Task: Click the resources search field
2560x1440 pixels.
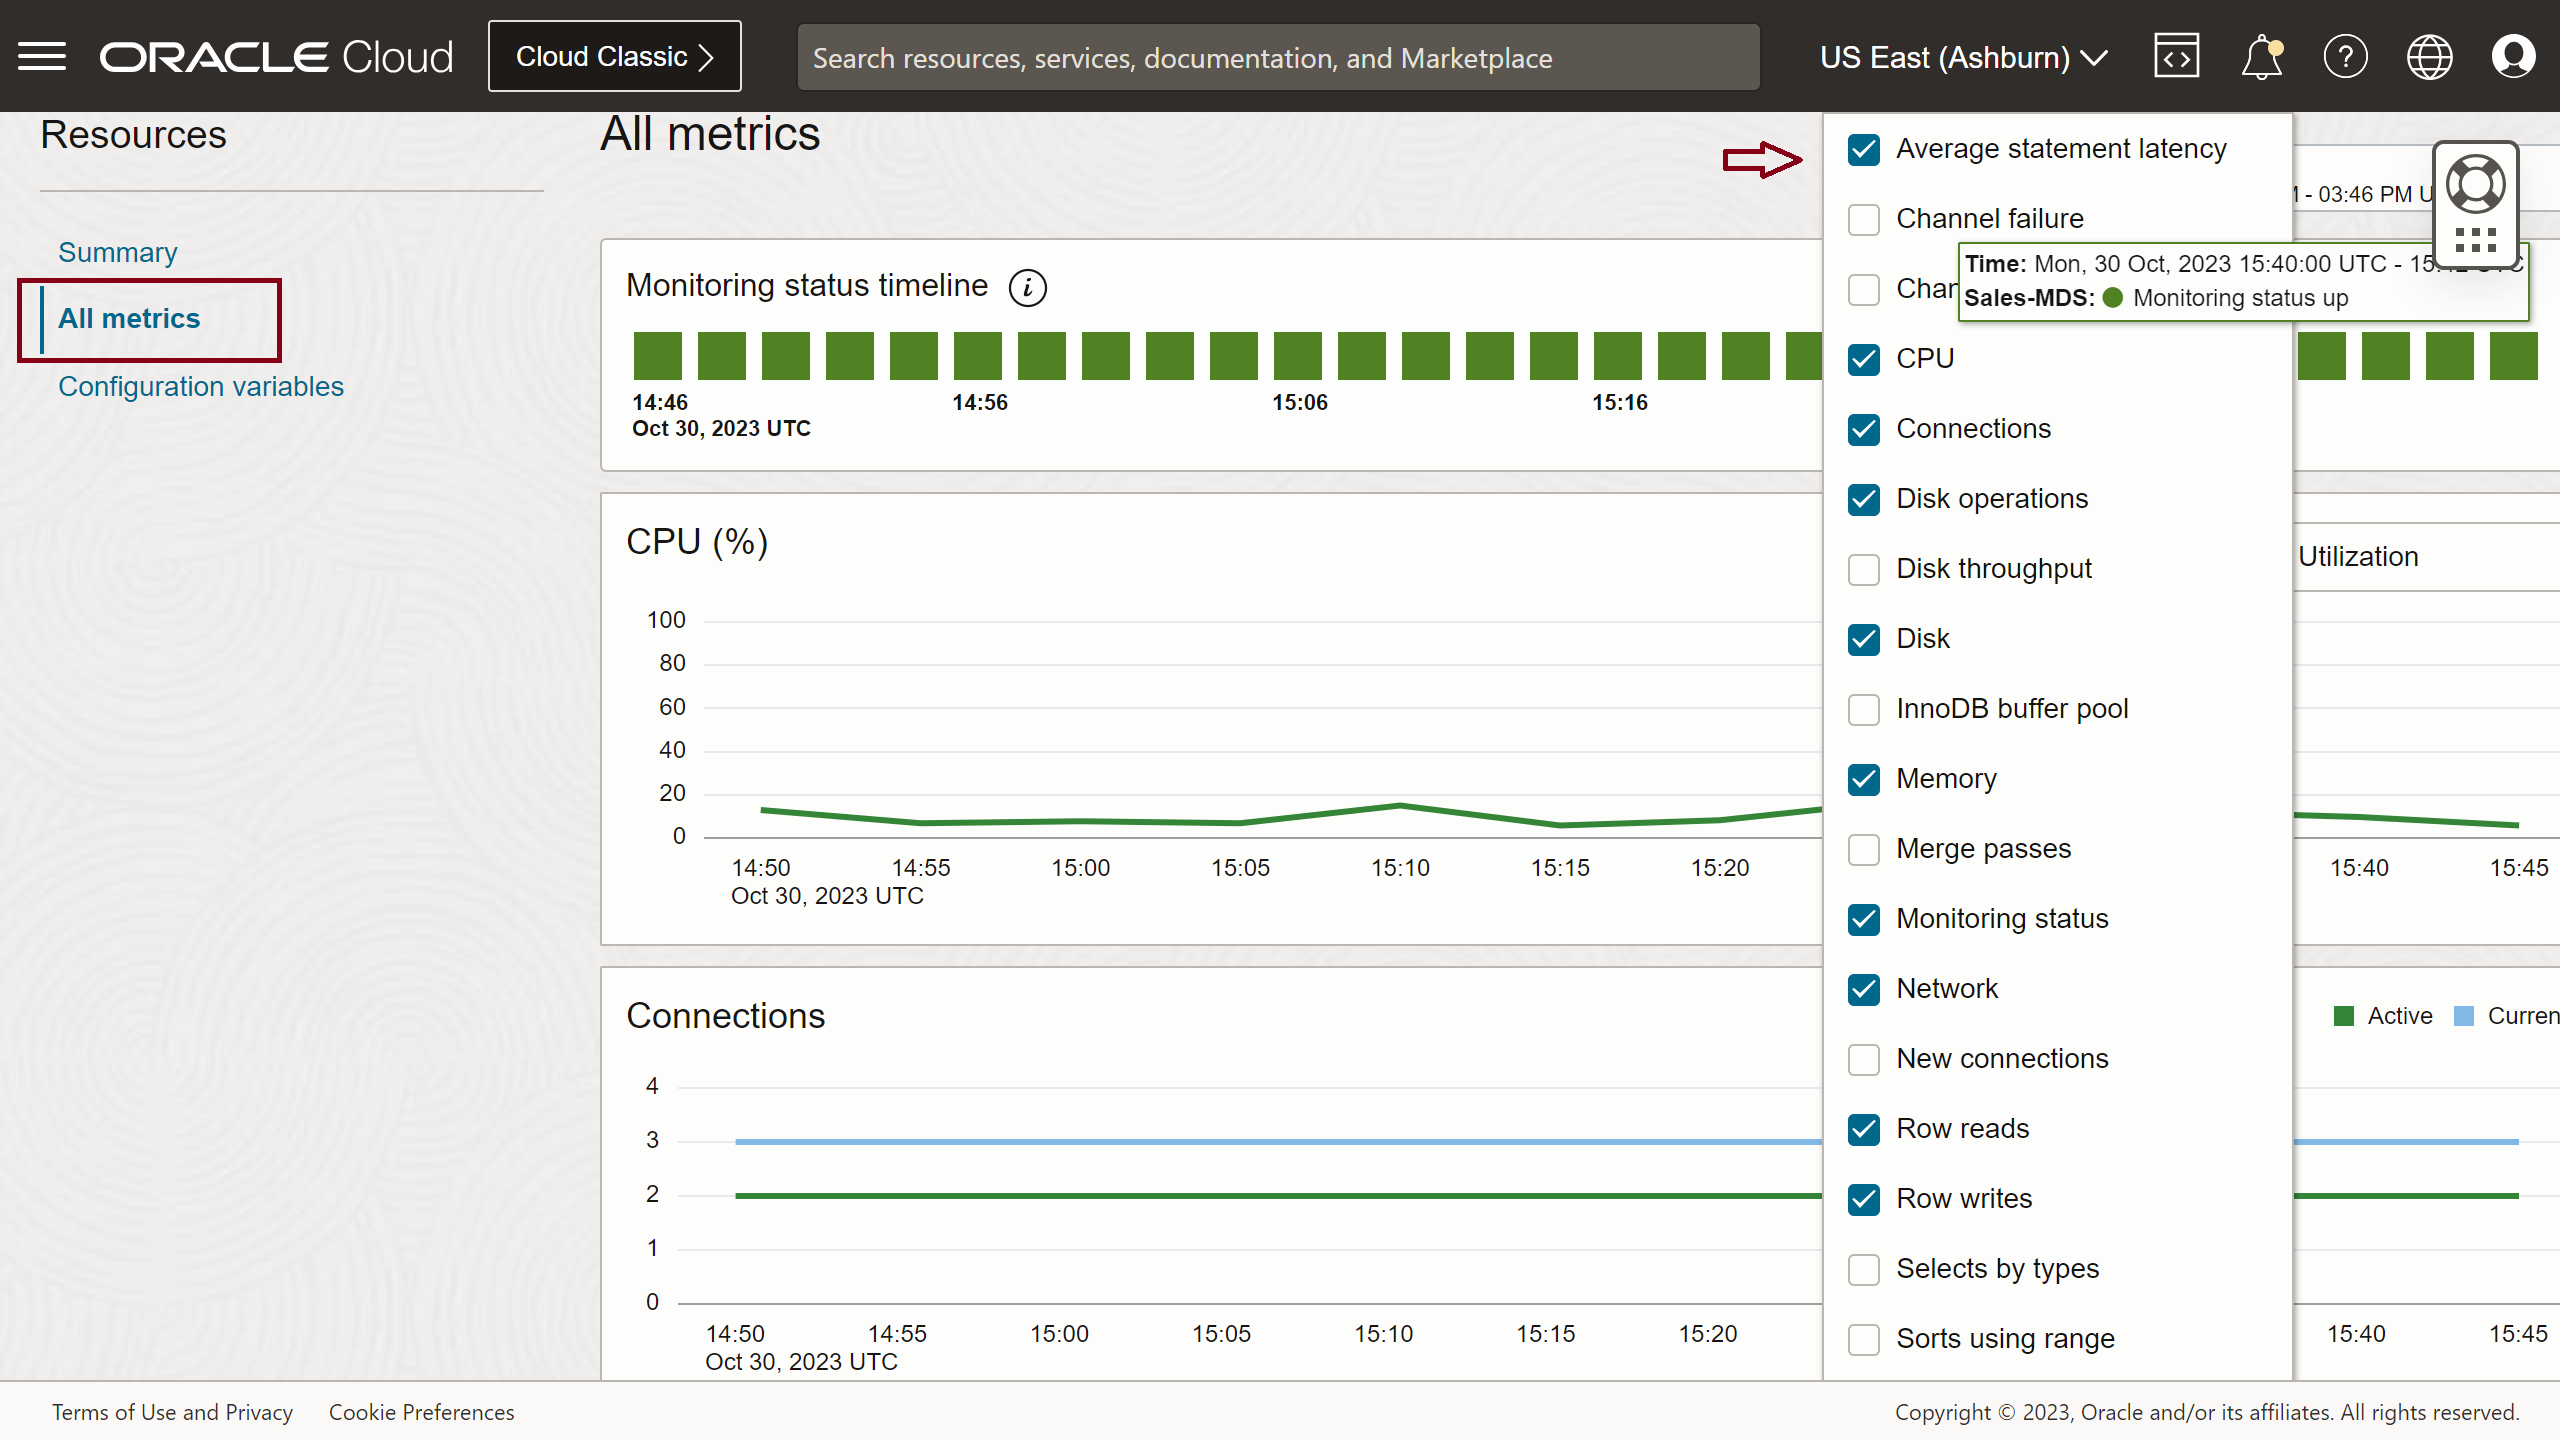Action: [x=1278, y=57]
